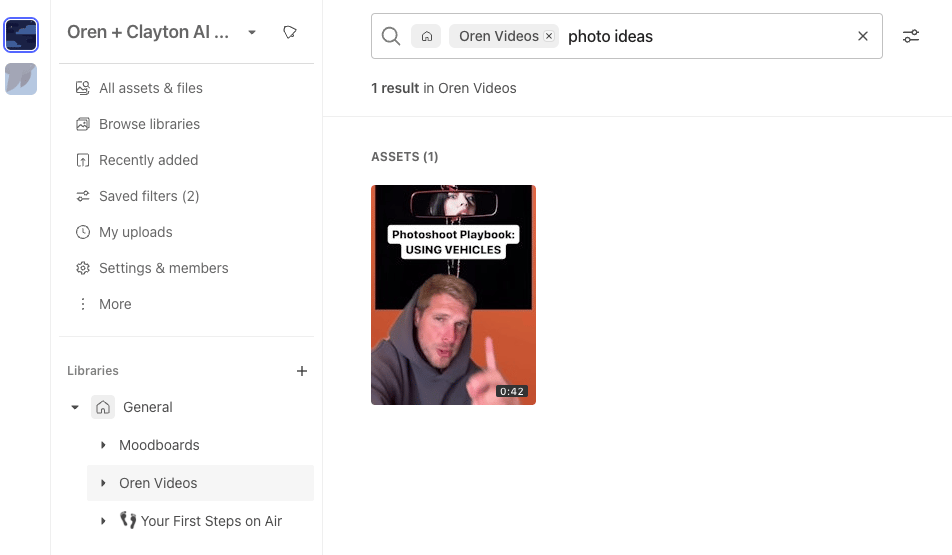Expand the Oren Videos folder
This screenshot has height=555, width=952.
[103, 483]
